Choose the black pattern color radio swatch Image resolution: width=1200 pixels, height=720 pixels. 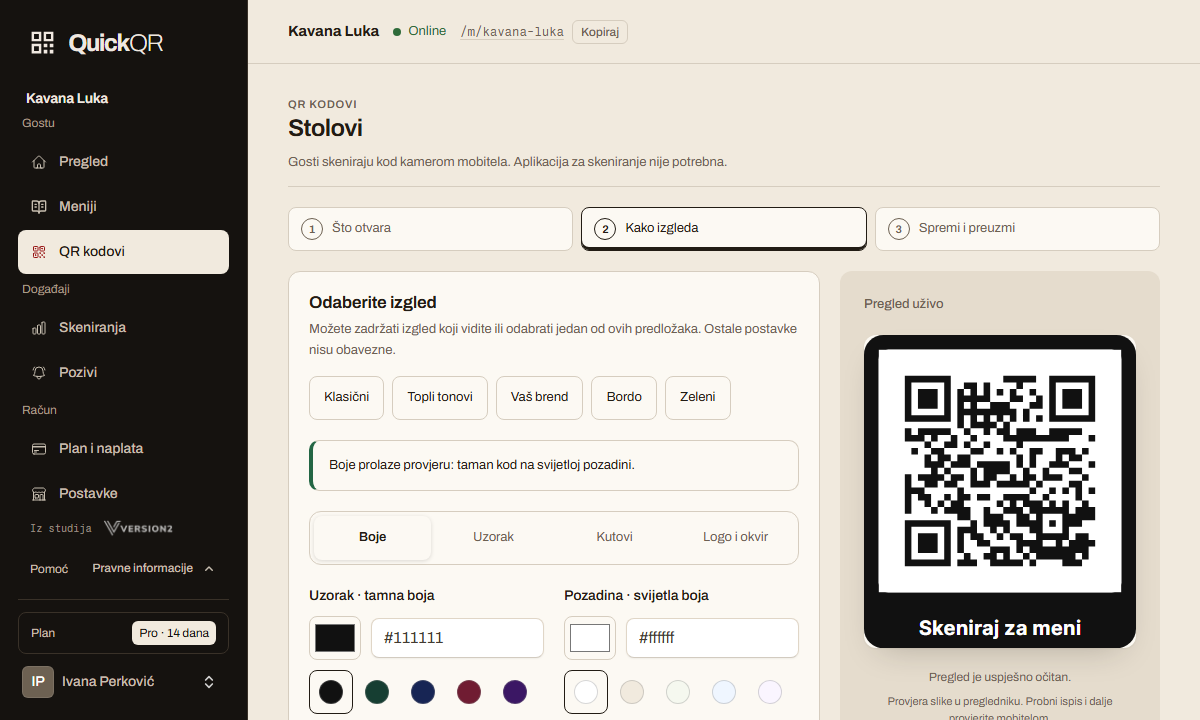coord(331,692)
